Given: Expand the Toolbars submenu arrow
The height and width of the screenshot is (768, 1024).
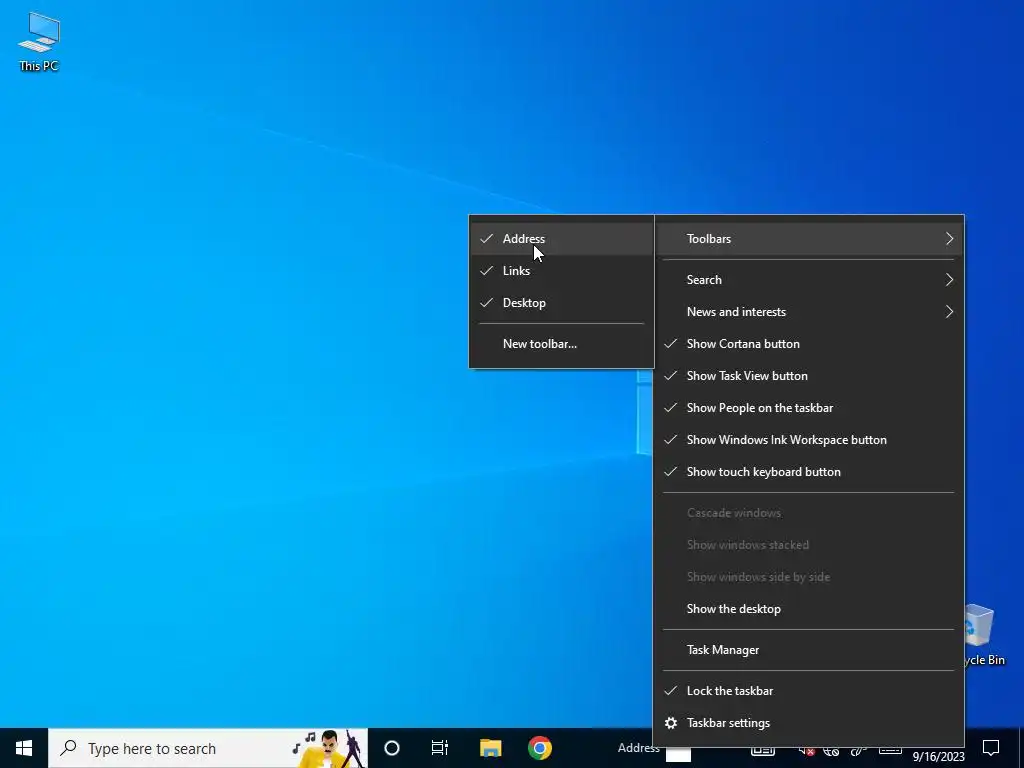Looking at the screenshot, I should (950, 239).
